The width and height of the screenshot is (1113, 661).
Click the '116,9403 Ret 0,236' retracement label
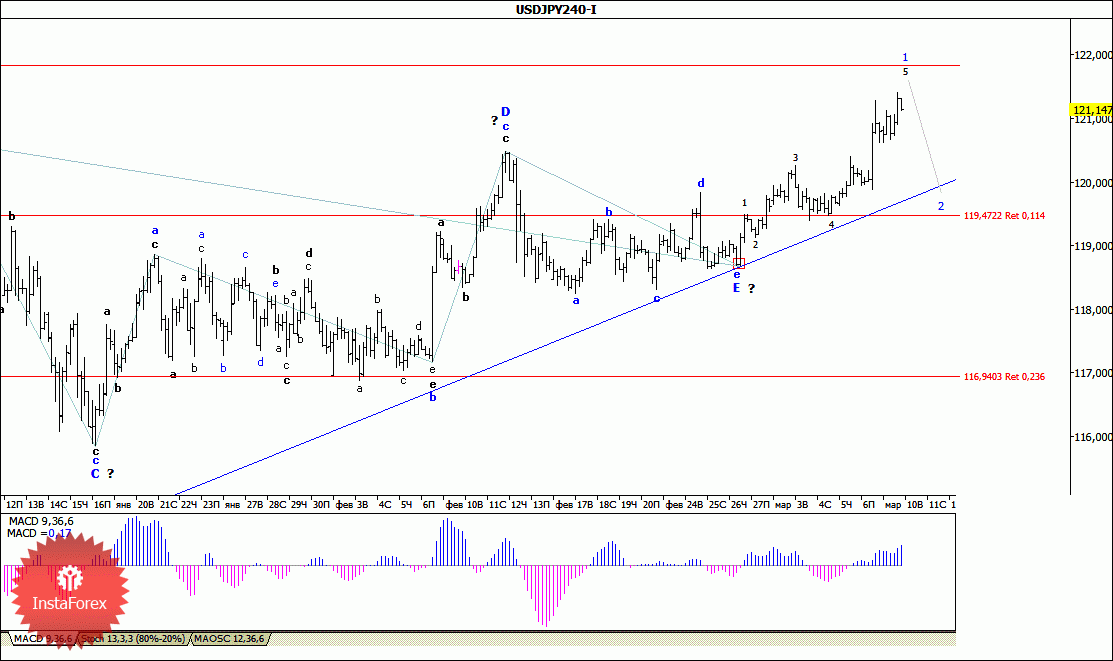point(1004,376)
